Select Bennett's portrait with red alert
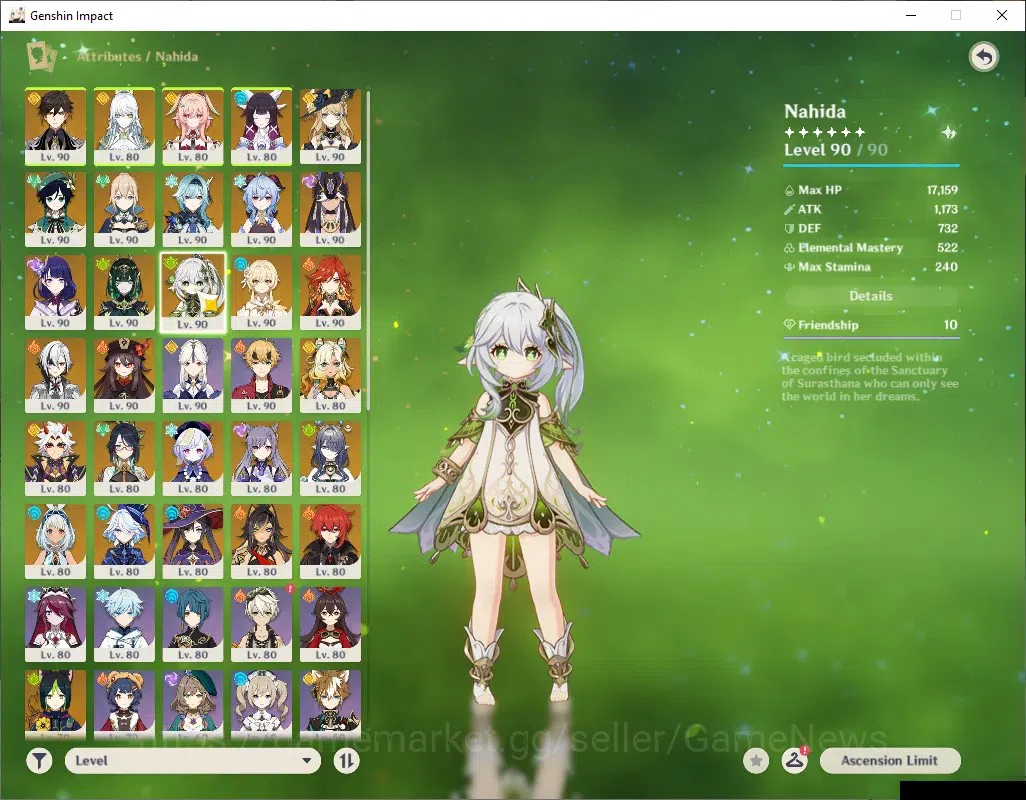1026x800 pixels. (x=262, y=625)
